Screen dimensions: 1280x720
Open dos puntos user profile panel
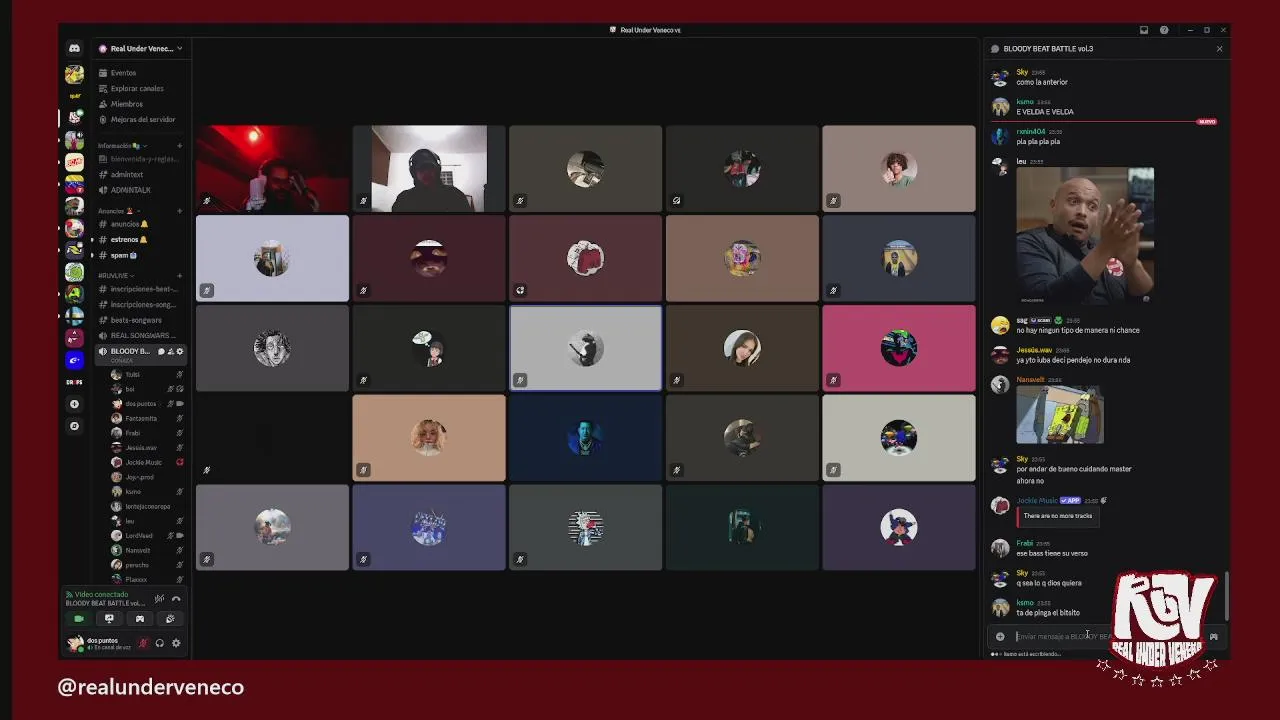(99, 643)
